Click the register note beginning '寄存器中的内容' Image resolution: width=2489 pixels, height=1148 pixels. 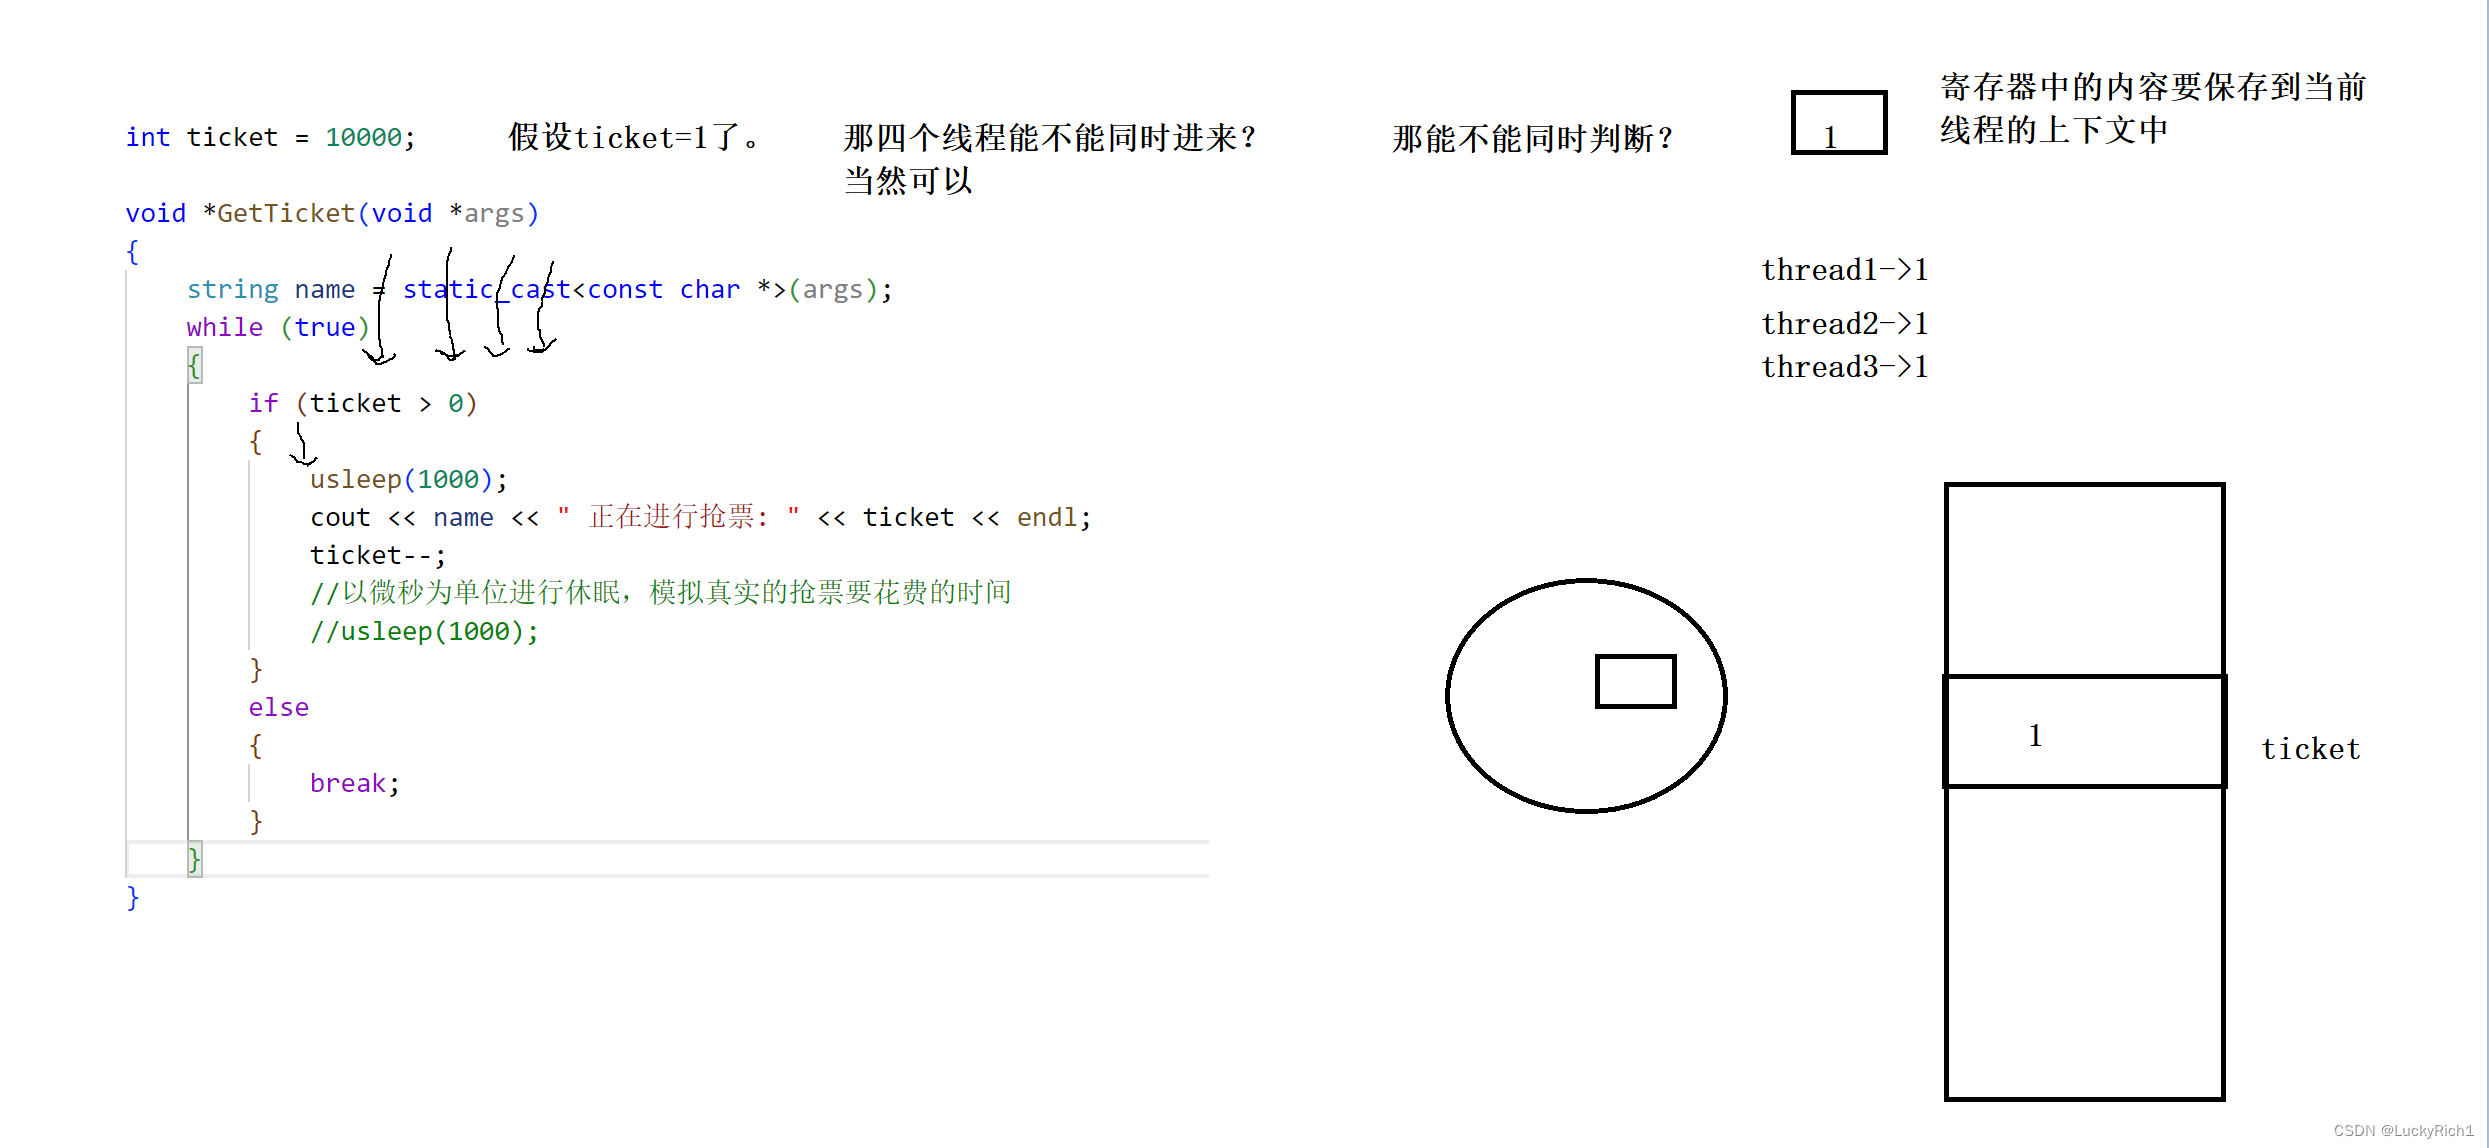[x=2153, y=108]
